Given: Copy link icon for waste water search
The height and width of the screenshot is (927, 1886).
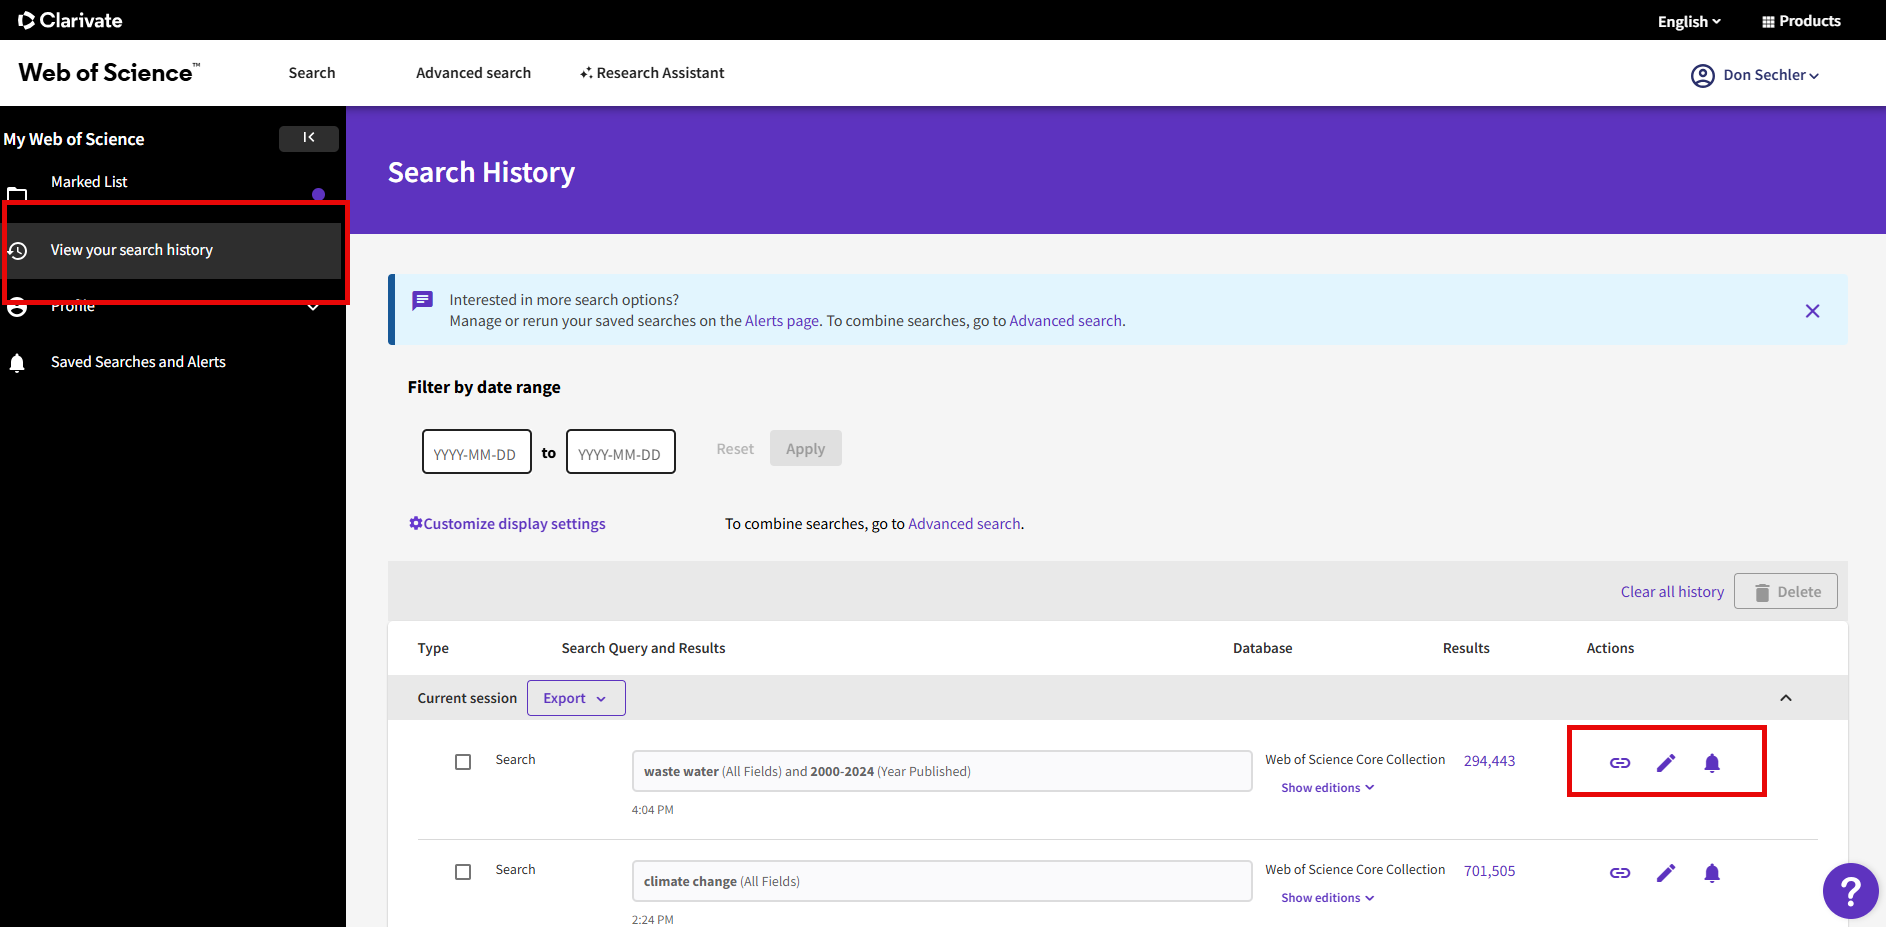Looking at the screenshot, I should [1619, 763].
